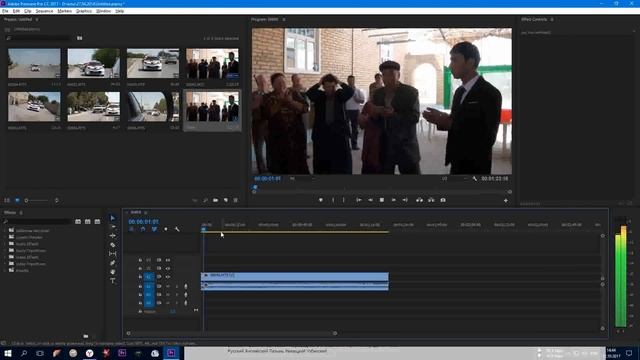Toggle nest-or-individual-clips insert mode
This screenshot has height=360, width=640.
pyautogui.click(x=131, y=229)
